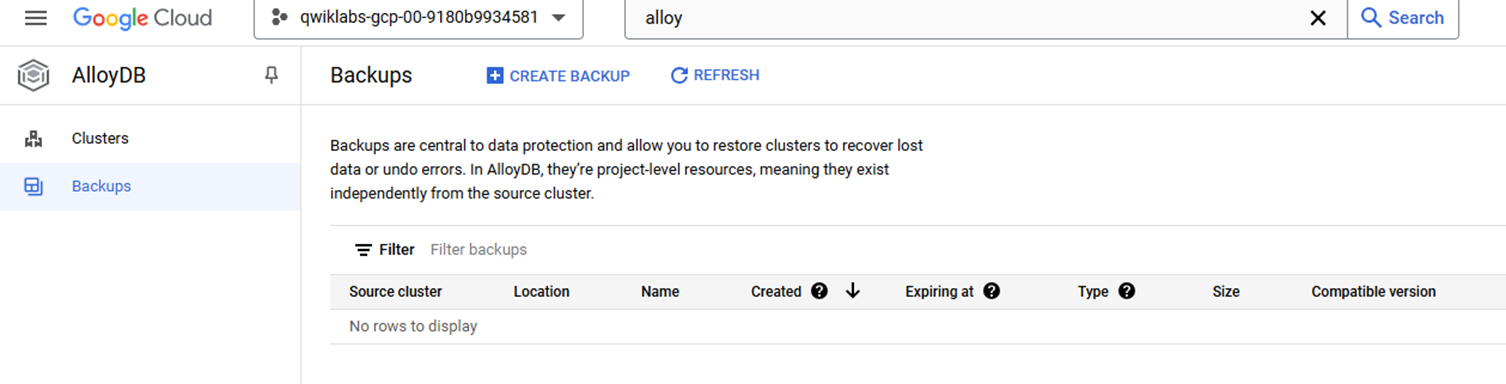
Task: Open help tooltip next to Type column
Action: [1126, 291]
